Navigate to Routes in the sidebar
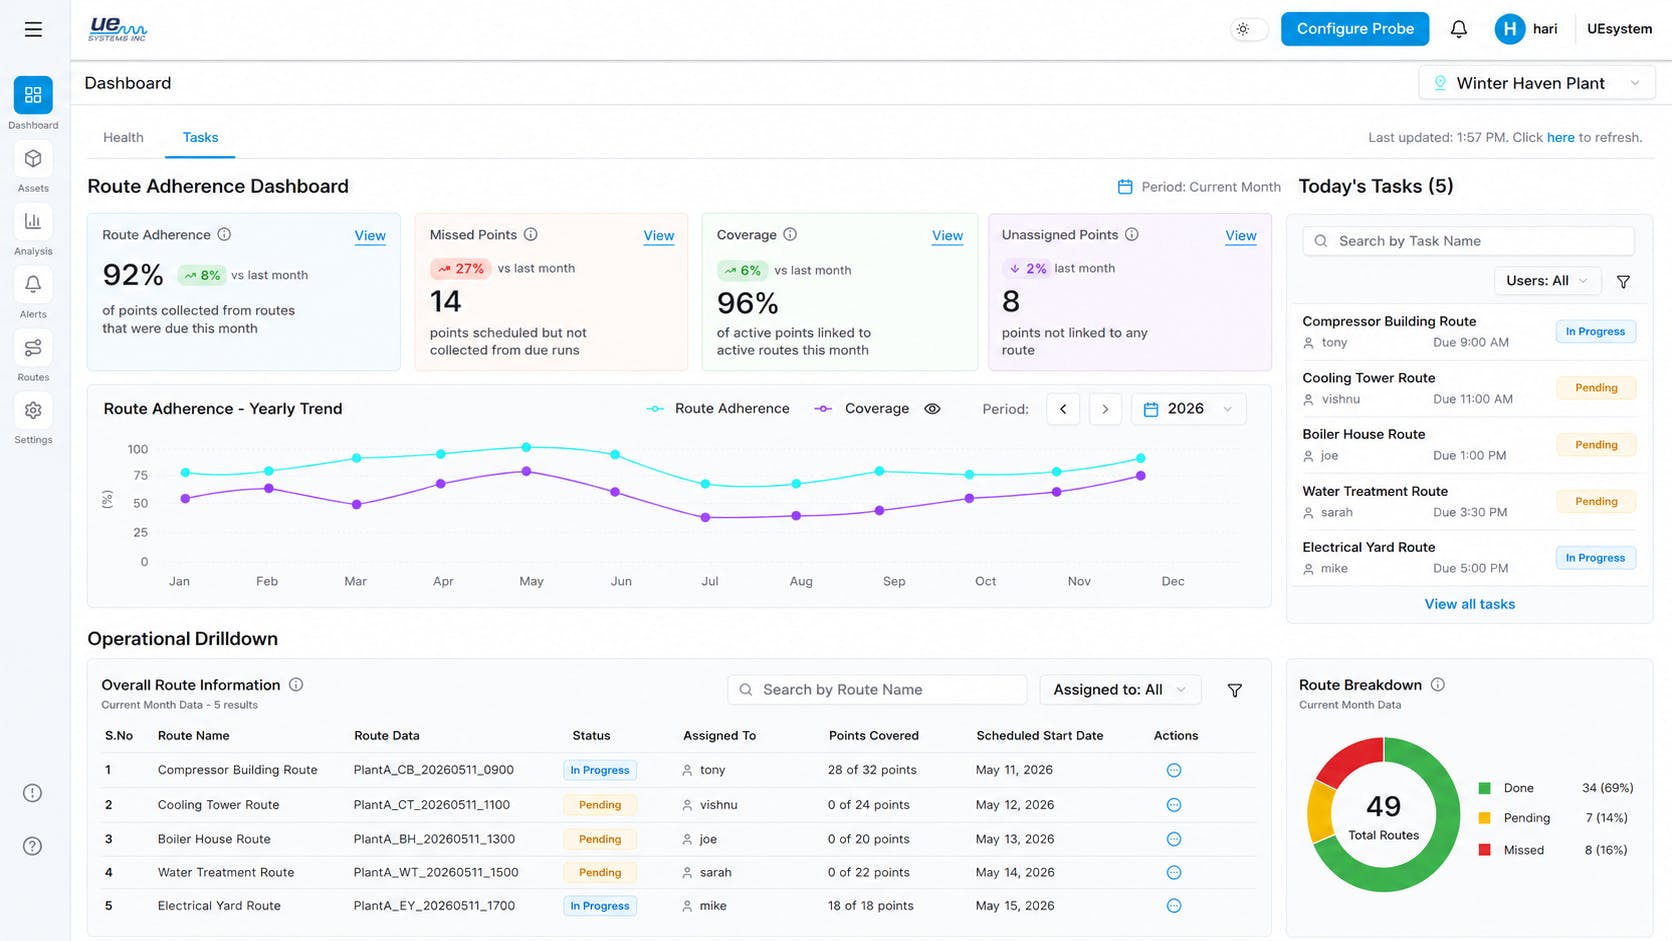 [33, 348]
